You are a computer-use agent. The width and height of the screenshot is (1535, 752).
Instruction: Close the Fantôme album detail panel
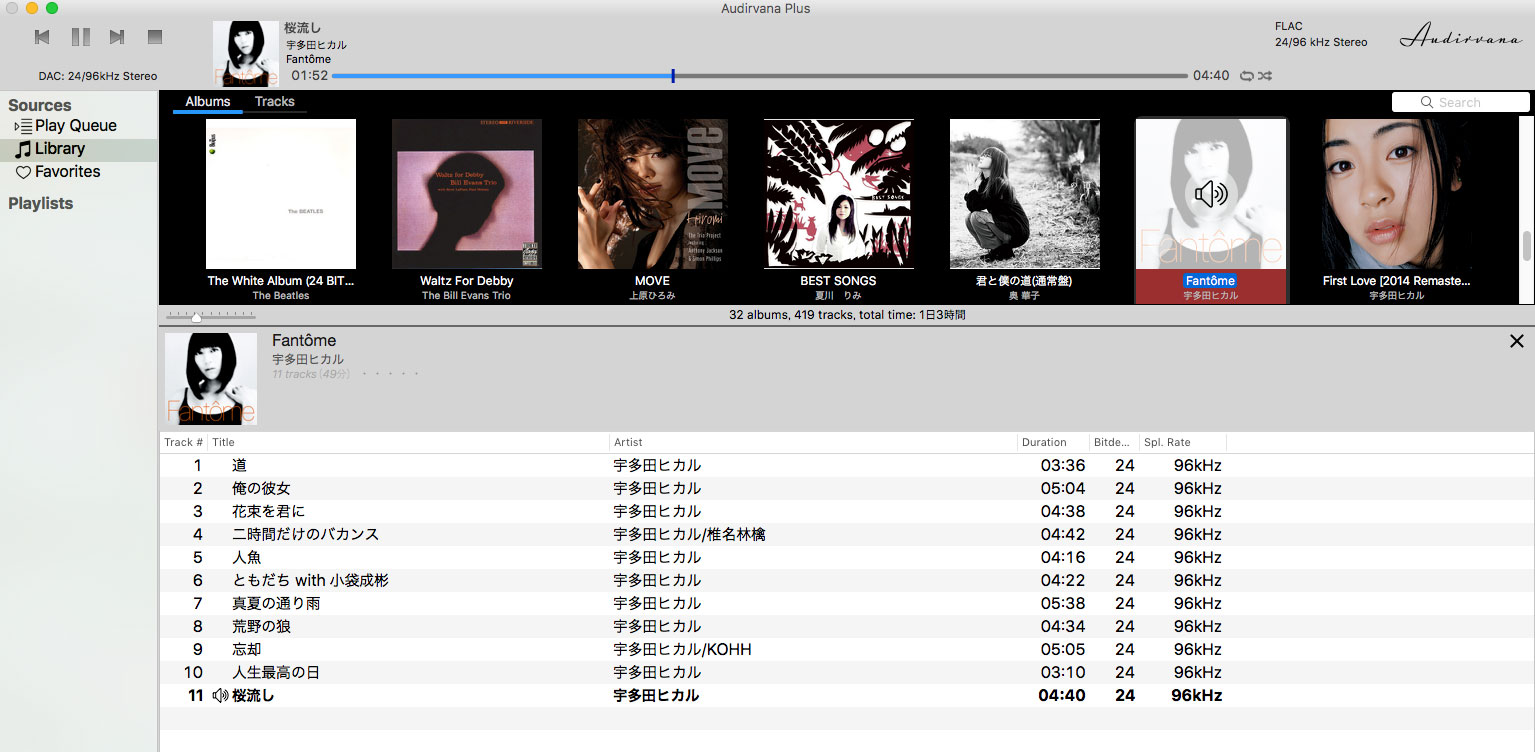[x=1516, y=341]
